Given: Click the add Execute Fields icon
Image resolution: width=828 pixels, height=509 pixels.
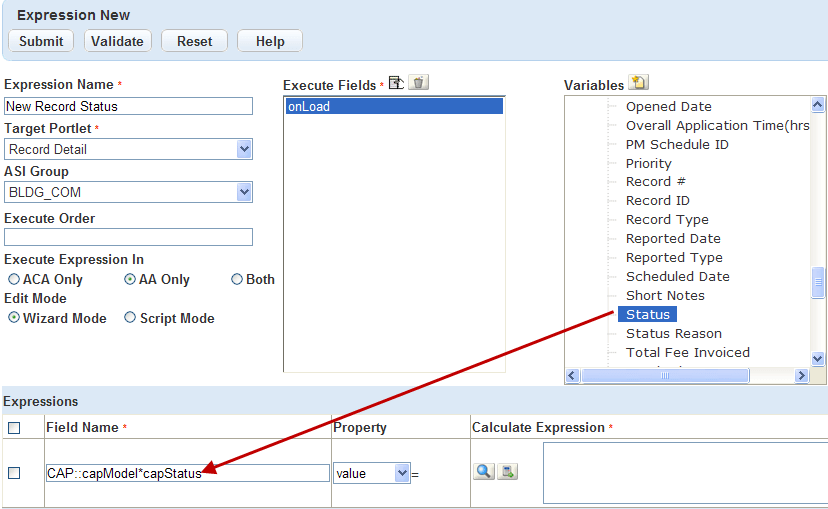Looking at the screenshot, I should point(396,83).
